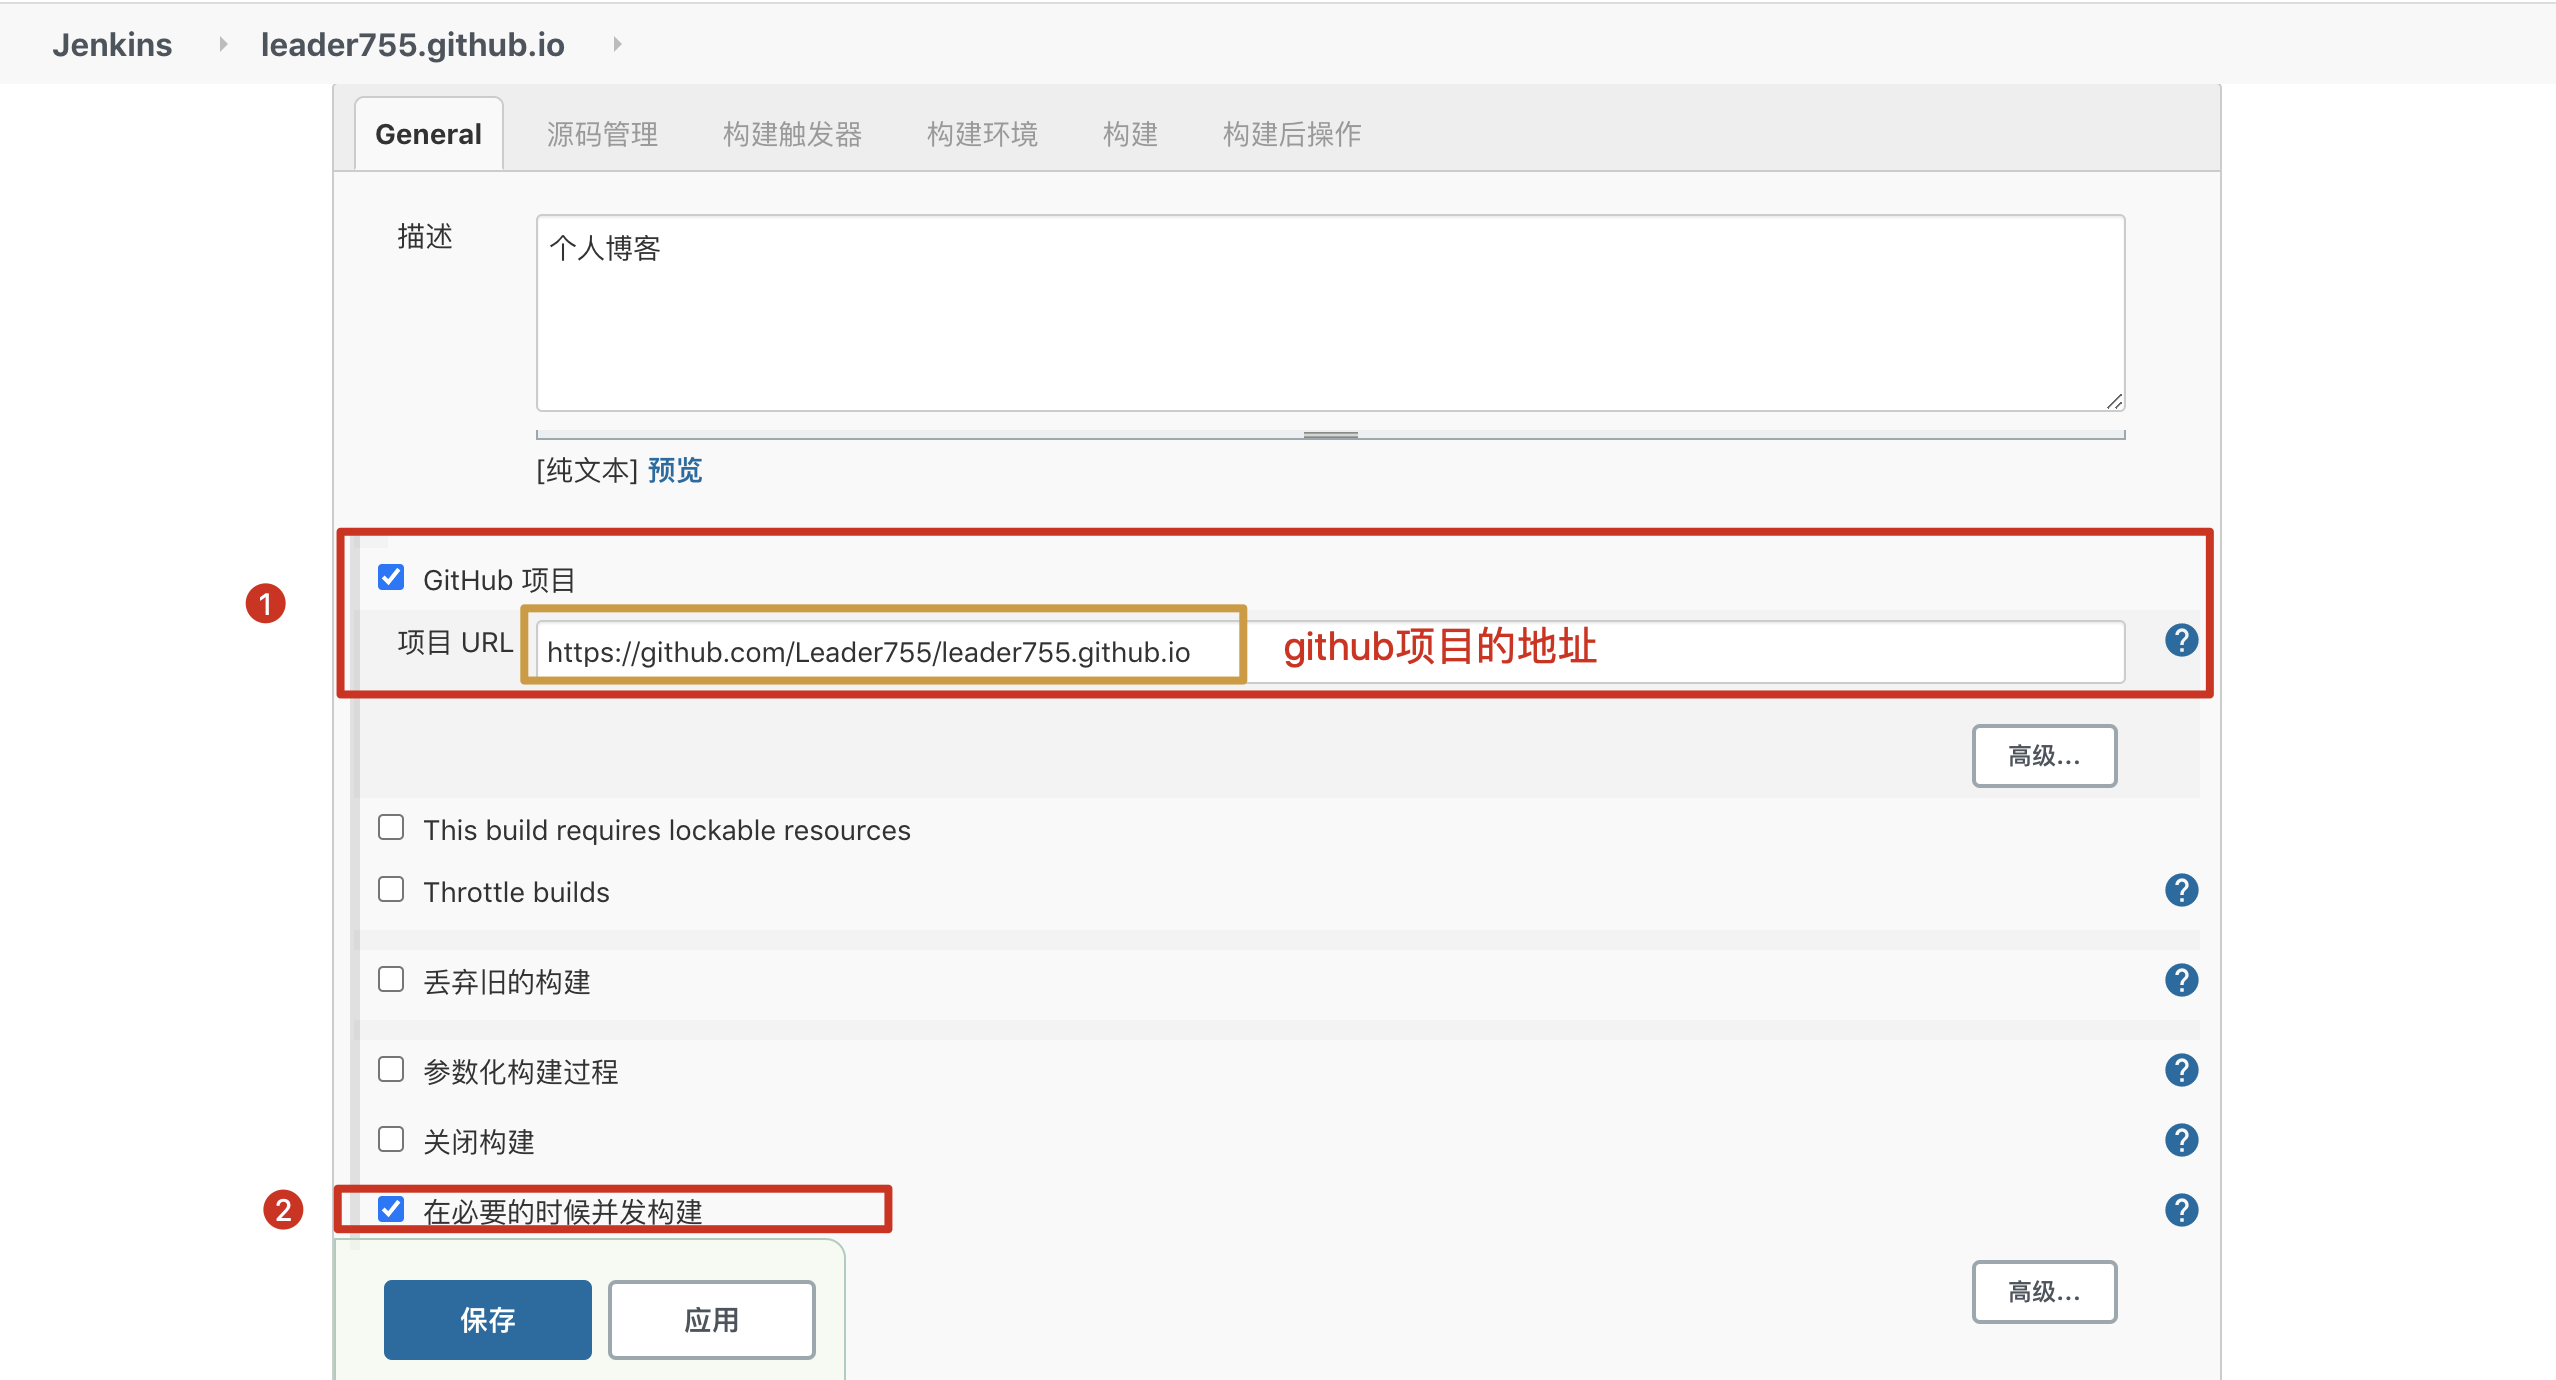This screenshot has width=2556, height=1380.
Task: Enable the Throttle builds checkbox
Action: (x=391, y=890)
